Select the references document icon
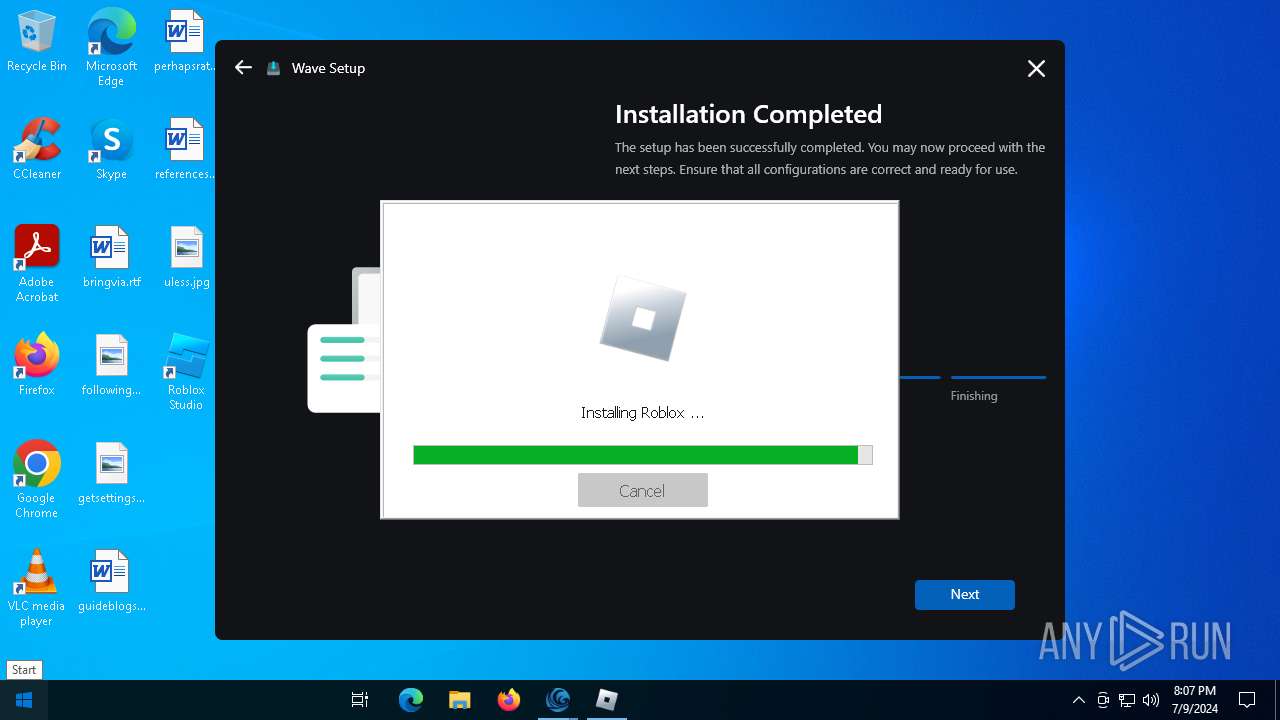1280x720 pixels. (x=185, y=150)
